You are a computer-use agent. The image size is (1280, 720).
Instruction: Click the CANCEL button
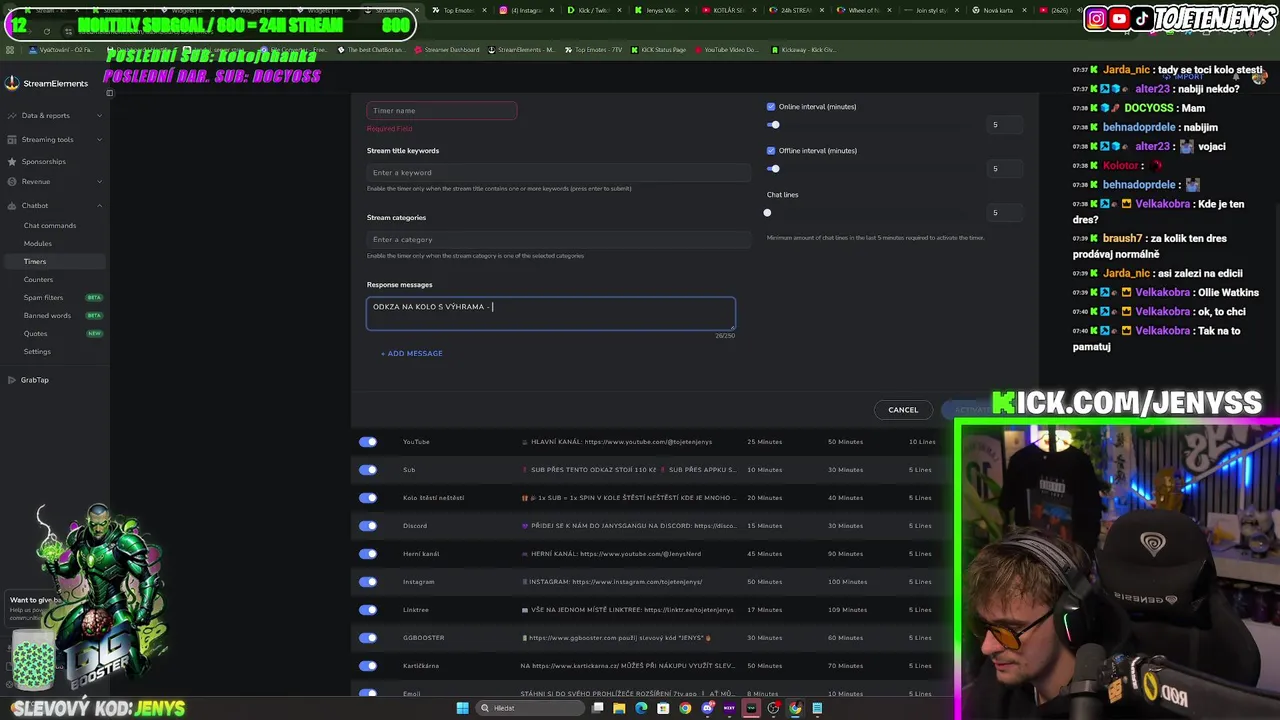(x=903, y=409)
